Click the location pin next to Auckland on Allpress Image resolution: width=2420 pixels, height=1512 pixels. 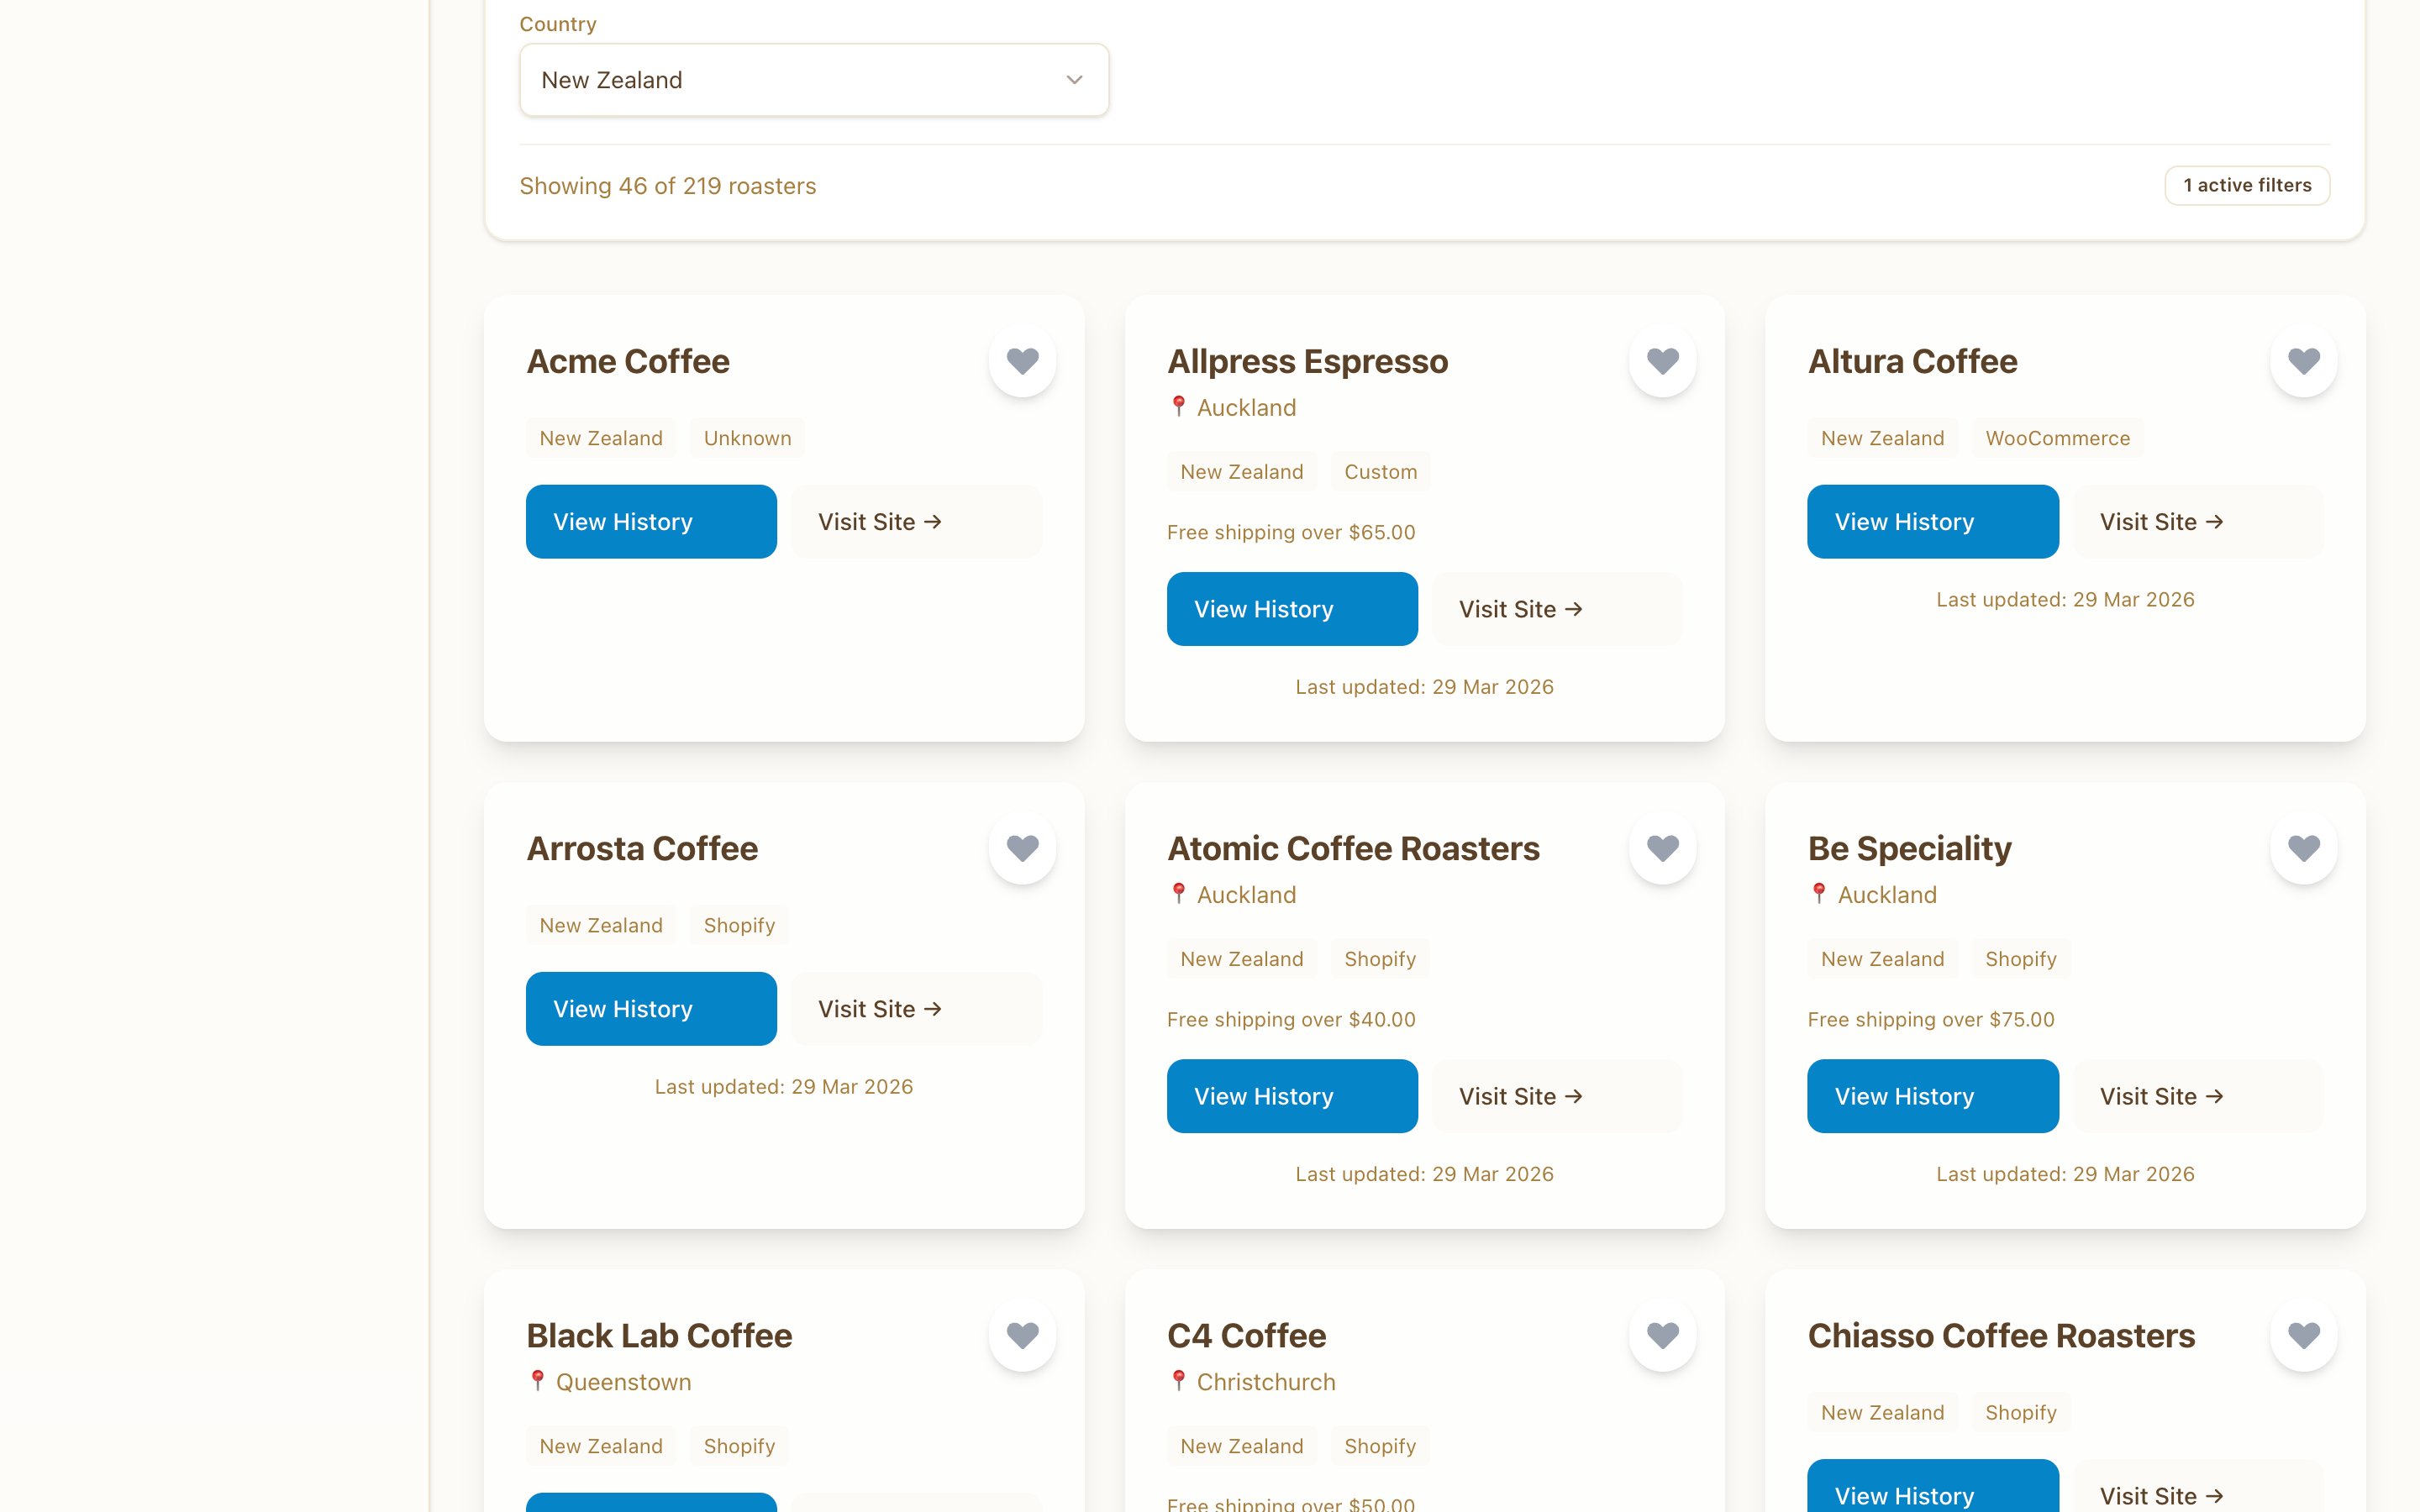coord(1178,407)
